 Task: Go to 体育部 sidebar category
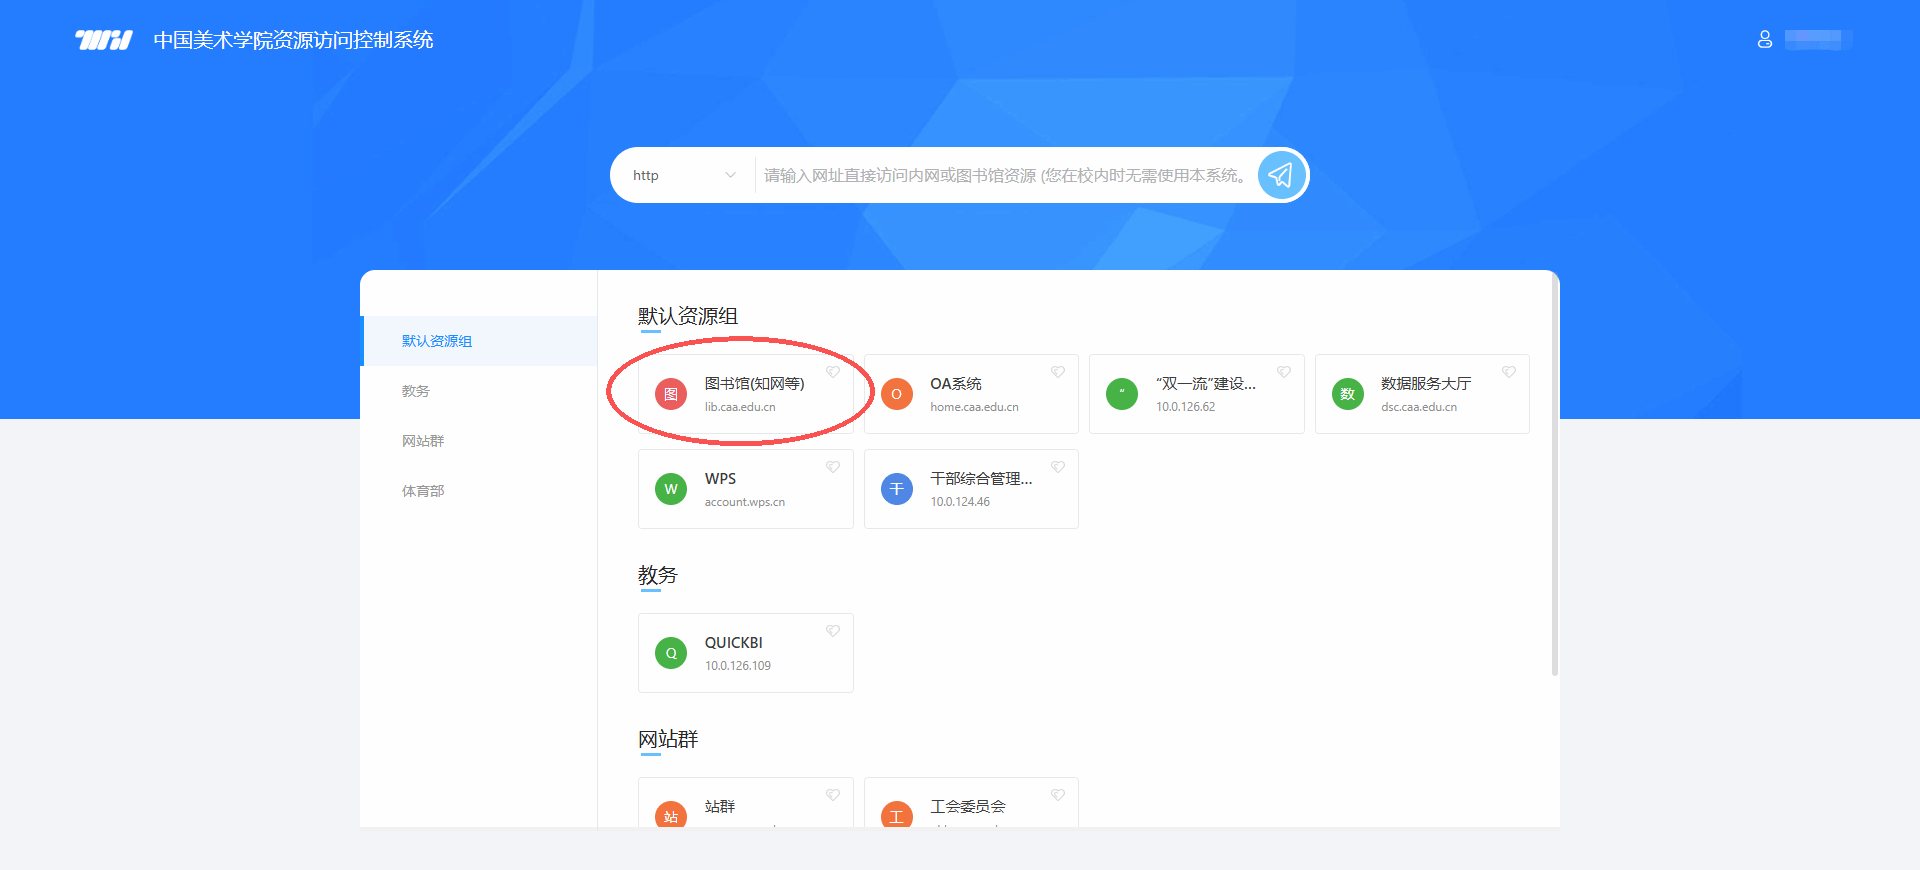(423, 491)
